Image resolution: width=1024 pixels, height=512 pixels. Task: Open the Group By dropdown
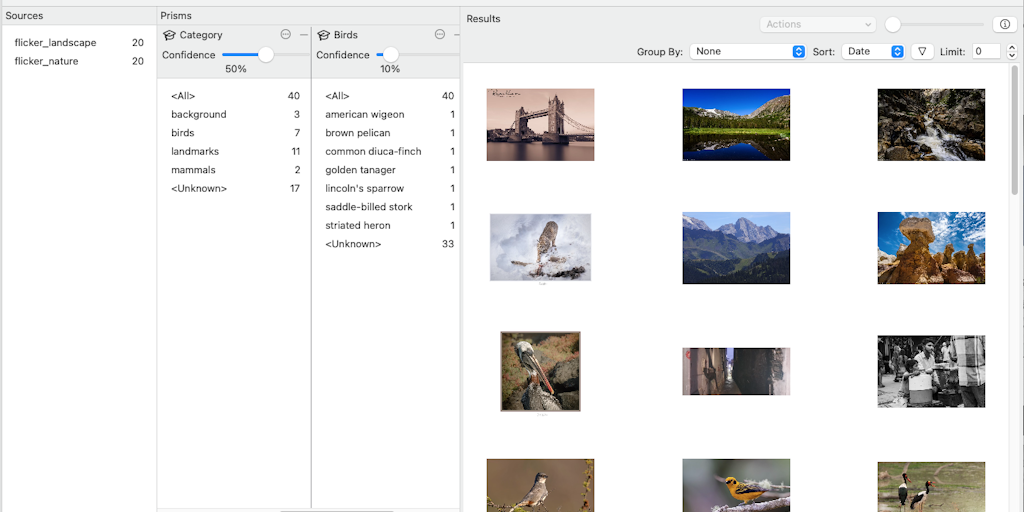pos(748,51)
